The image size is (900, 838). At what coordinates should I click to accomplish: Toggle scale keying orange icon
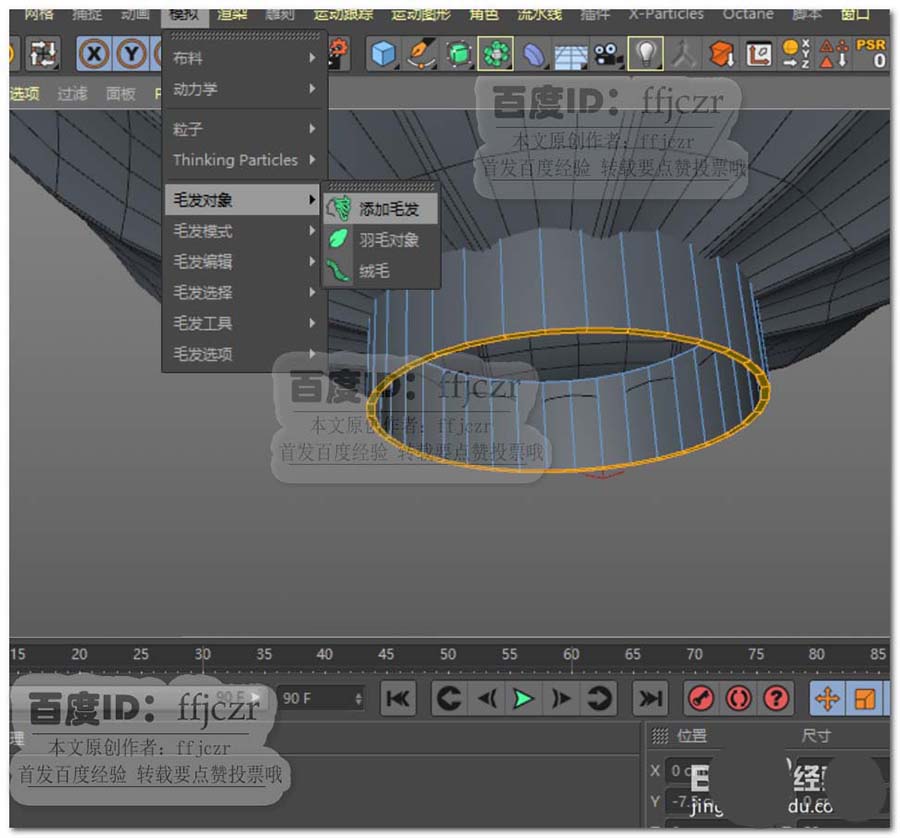865,699
